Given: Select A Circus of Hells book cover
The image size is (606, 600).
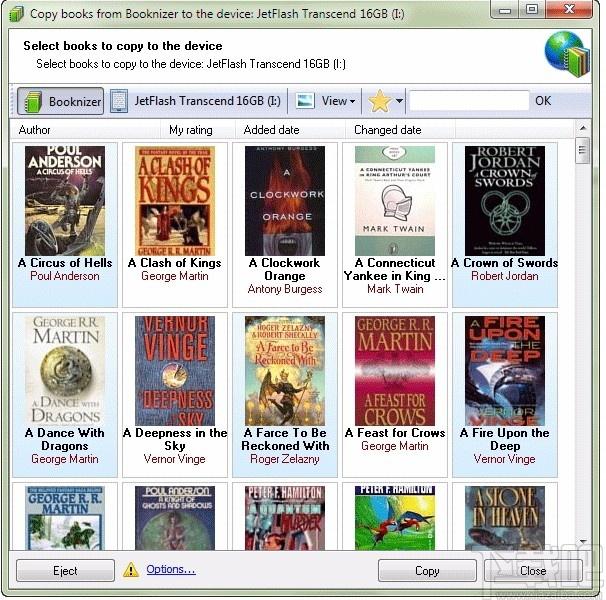Looking at the screenshot, I should click(x=65, y=201).
